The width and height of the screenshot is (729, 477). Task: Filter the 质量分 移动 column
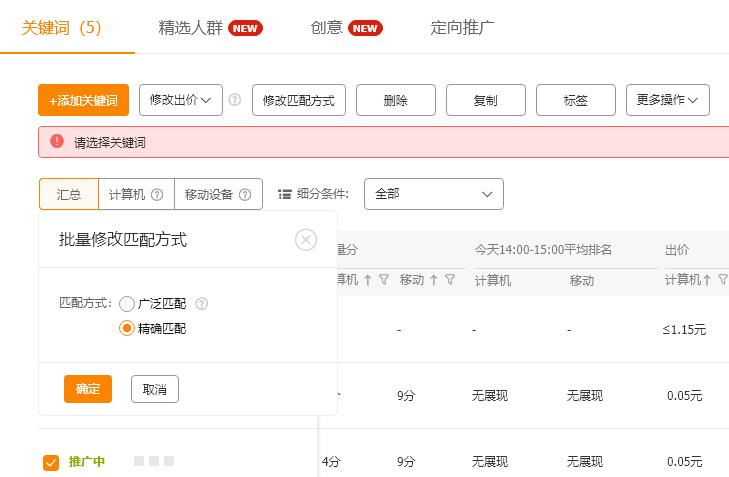click(x=450, y=279)
